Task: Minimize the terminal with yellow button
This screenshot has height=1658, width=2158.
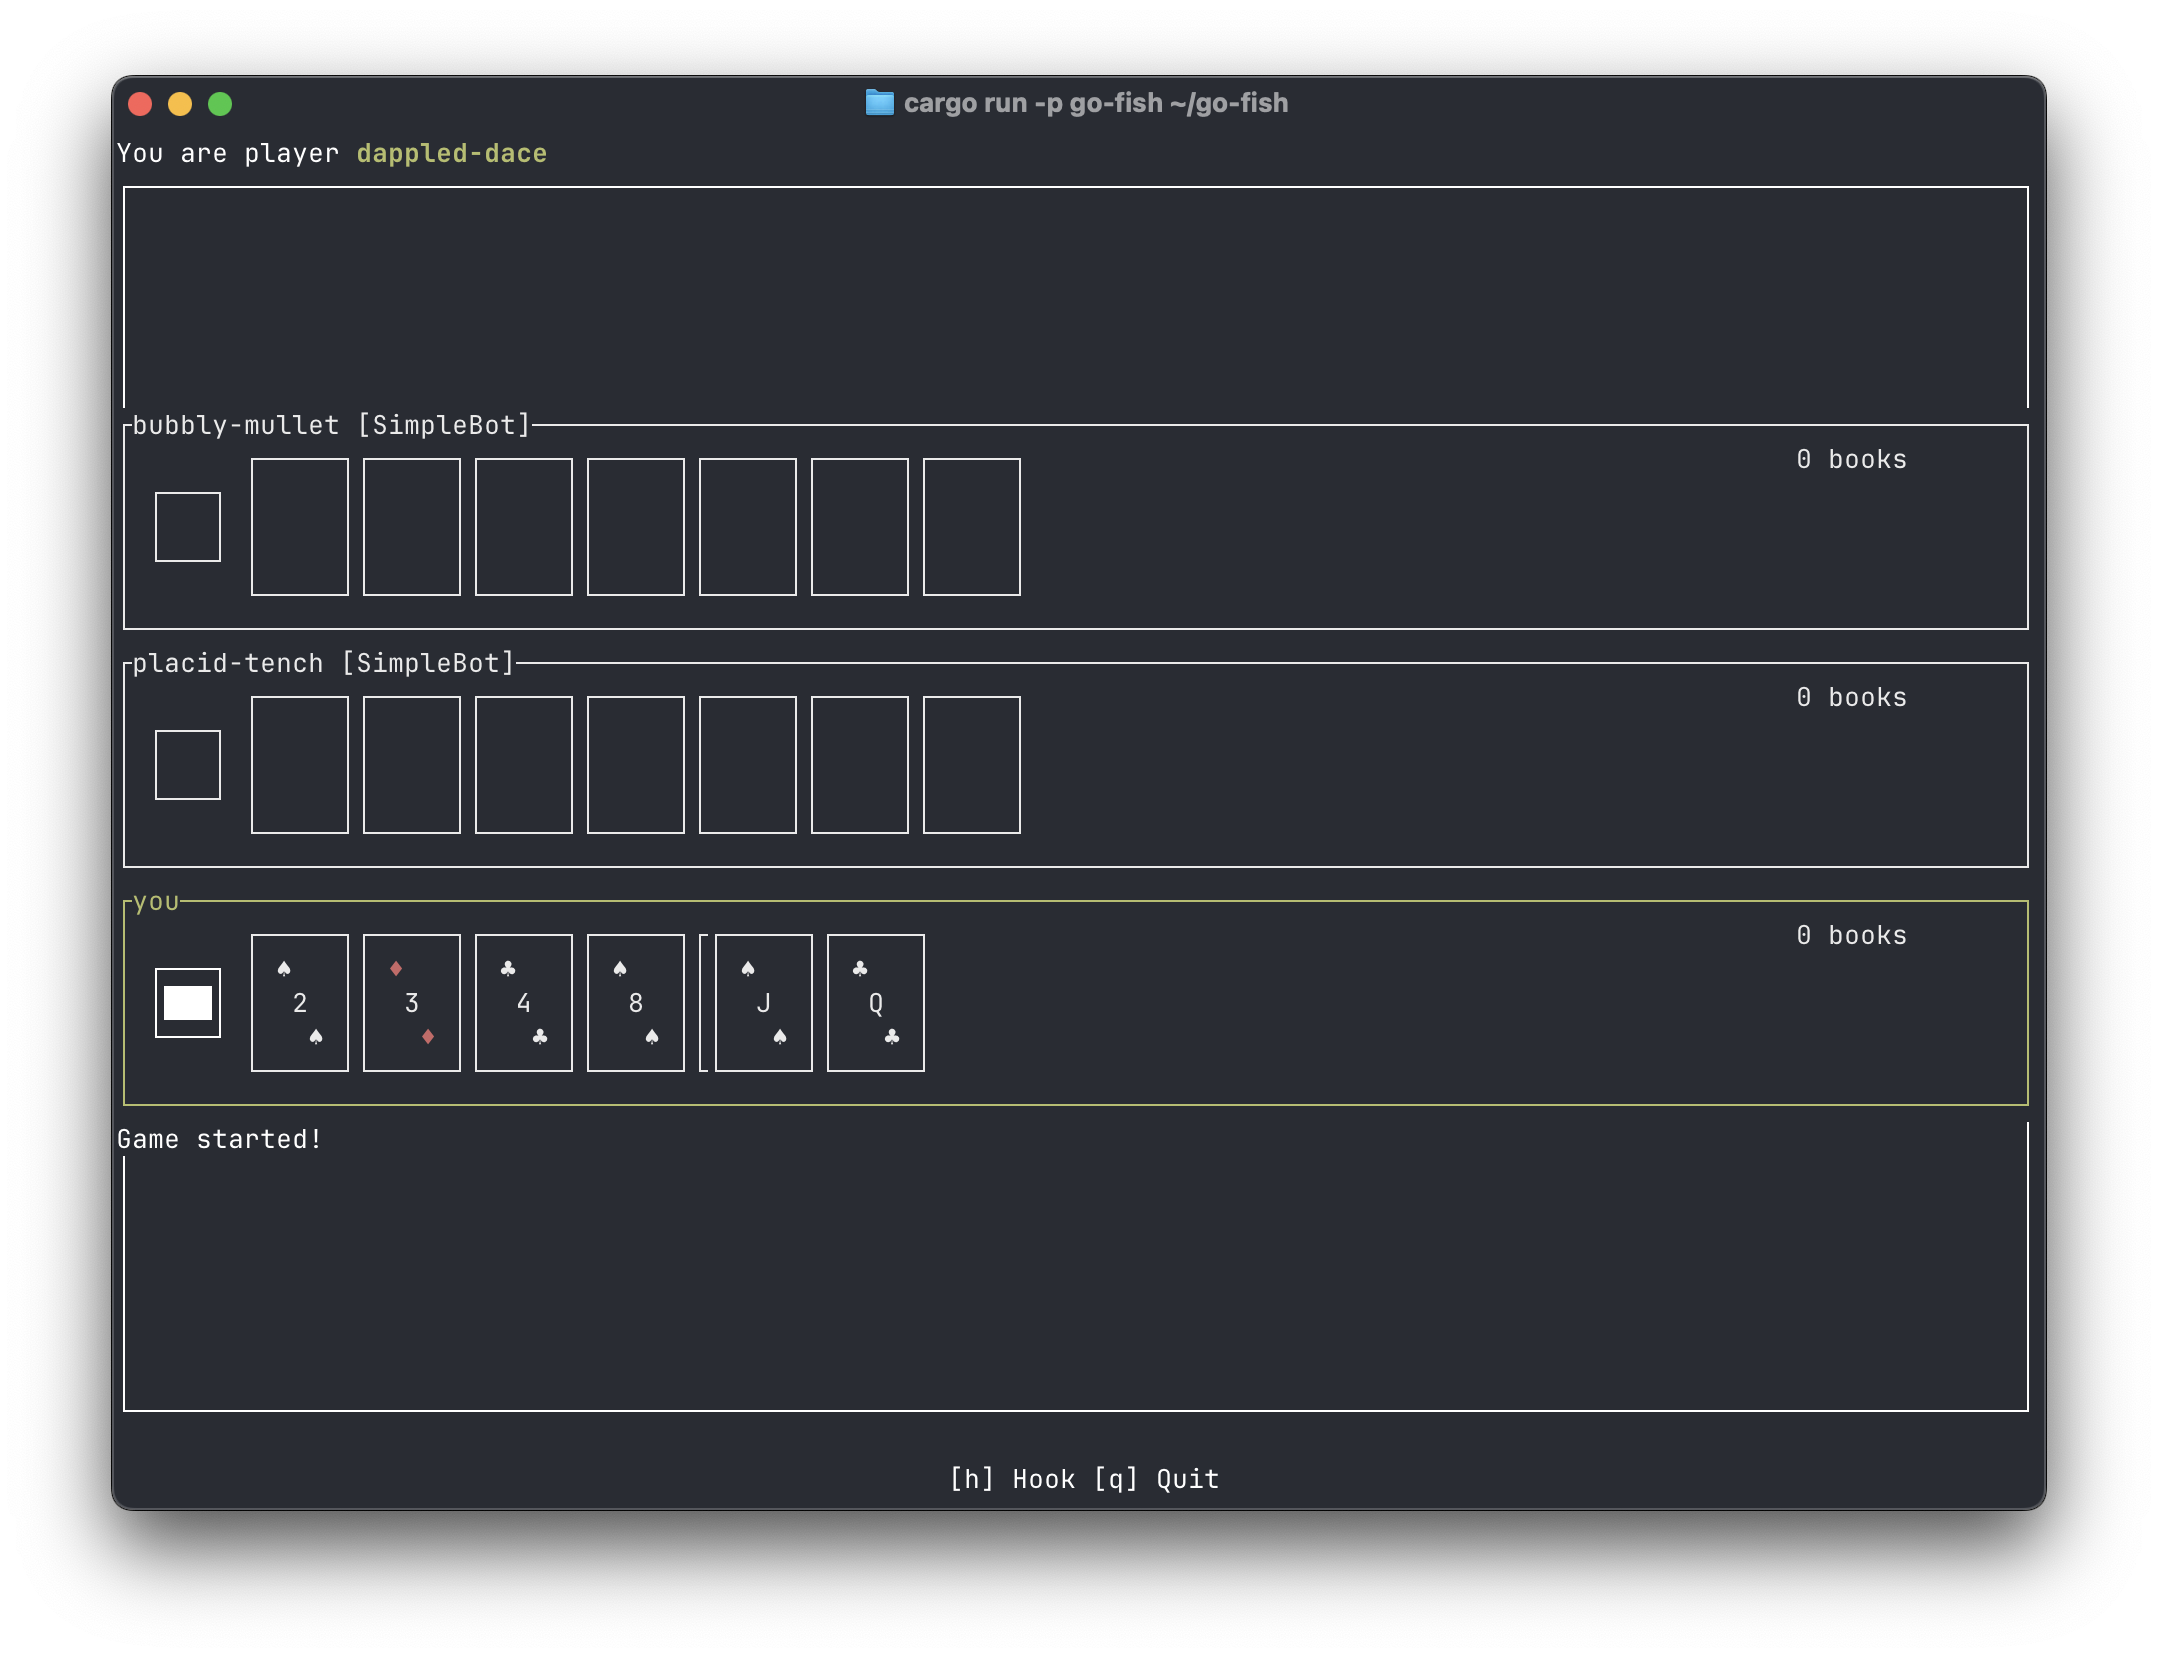Action: pyautogui.click(x=180, y=104)
